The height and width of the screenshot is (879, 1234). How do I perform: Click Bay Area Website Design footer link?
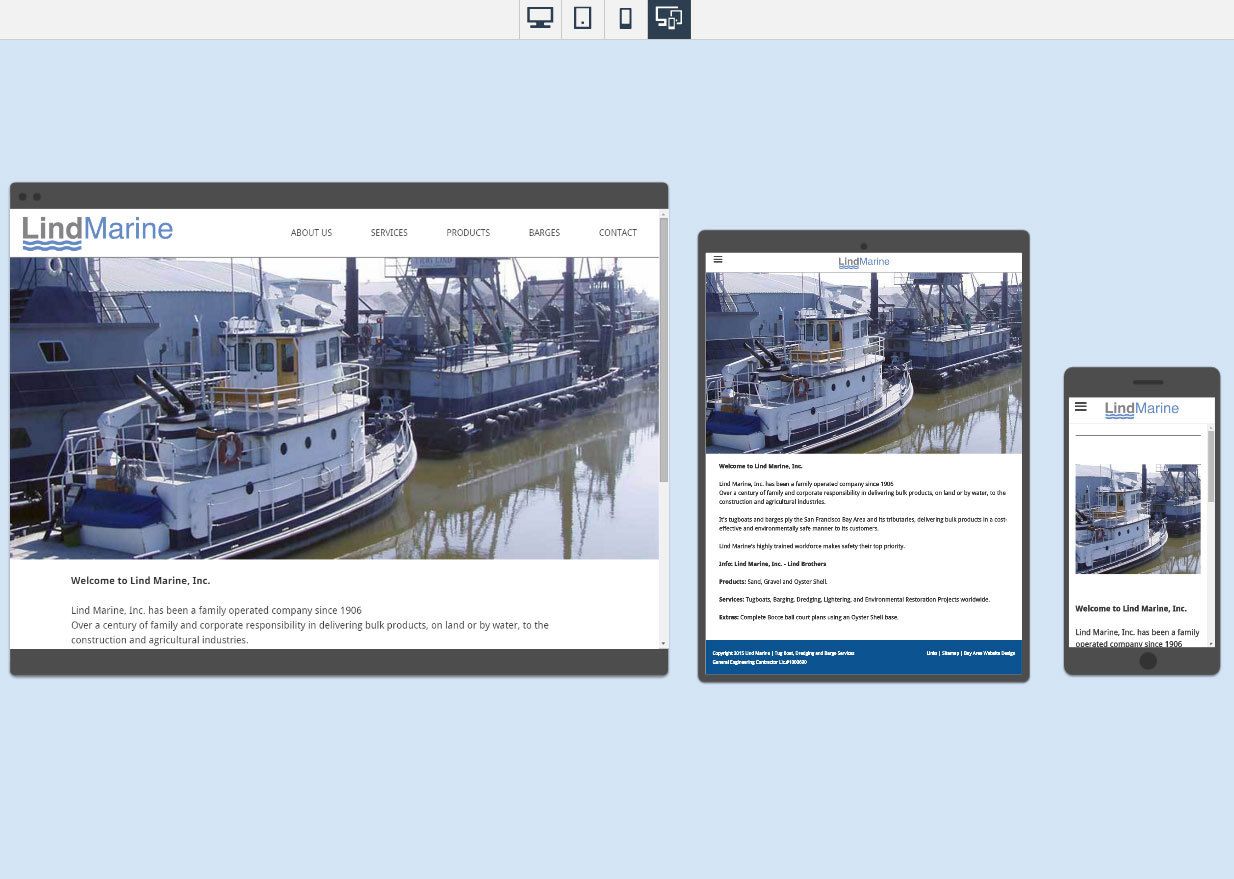click(x=989, y=653)
